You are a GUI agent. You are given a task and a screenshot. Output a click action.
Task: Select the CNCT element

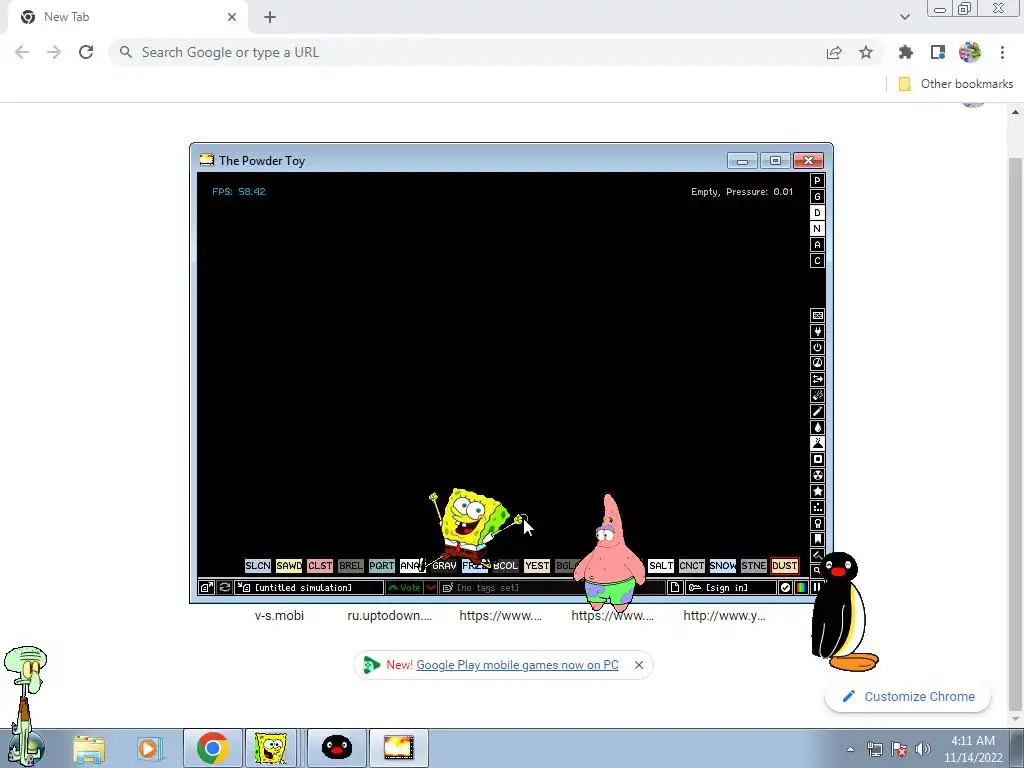pos(692,566)
